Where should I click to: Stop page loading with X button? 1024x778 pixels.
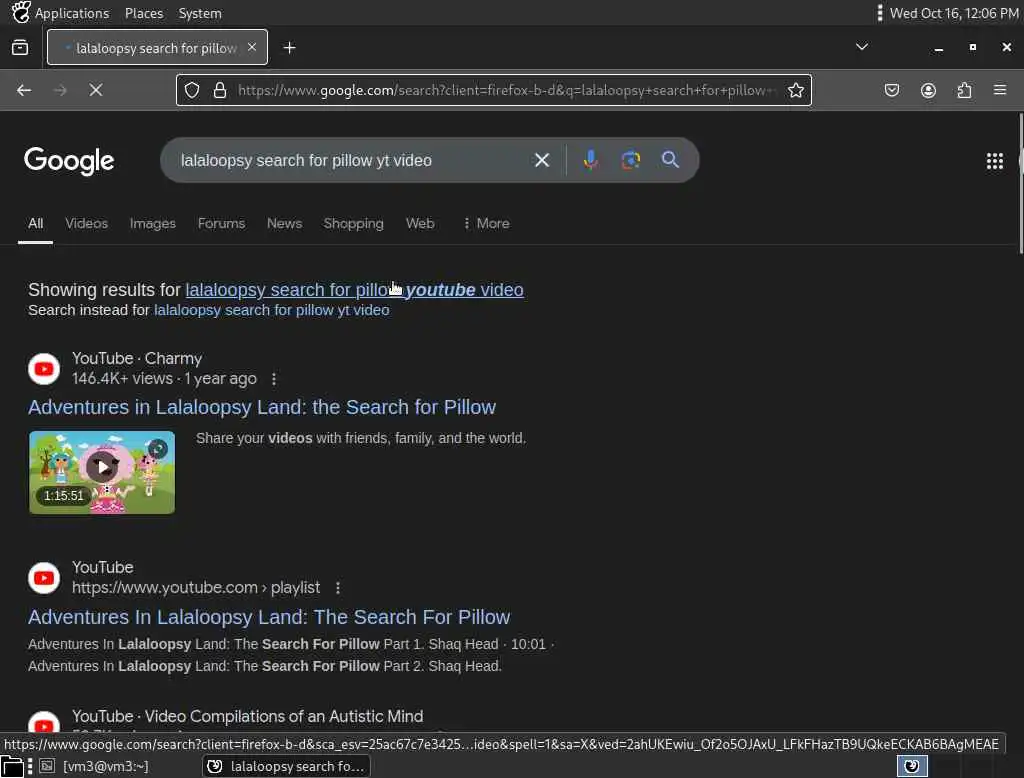pyautogui.click(x=96, y=90)
